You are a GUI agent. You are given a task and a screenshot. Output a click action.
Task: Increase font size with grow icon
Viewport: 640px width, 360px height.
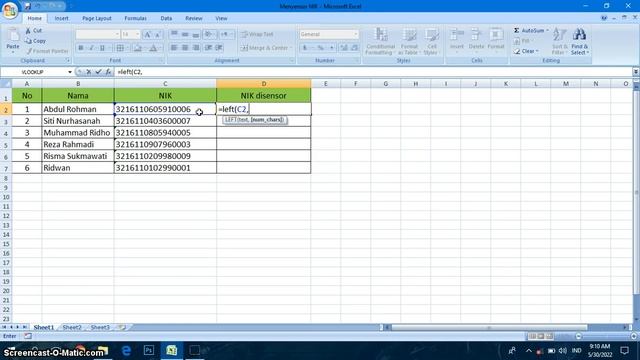pos(147,34)
